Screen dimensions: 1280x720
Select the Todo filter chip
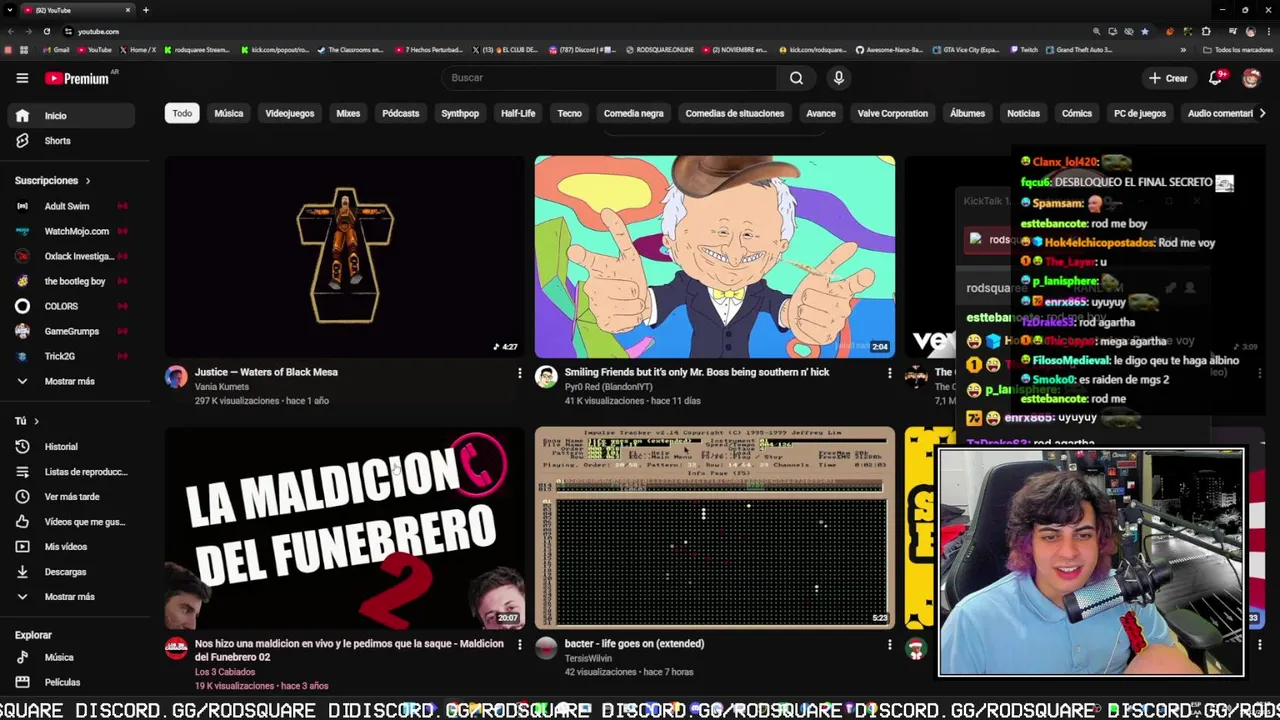[x=182, y=113]
